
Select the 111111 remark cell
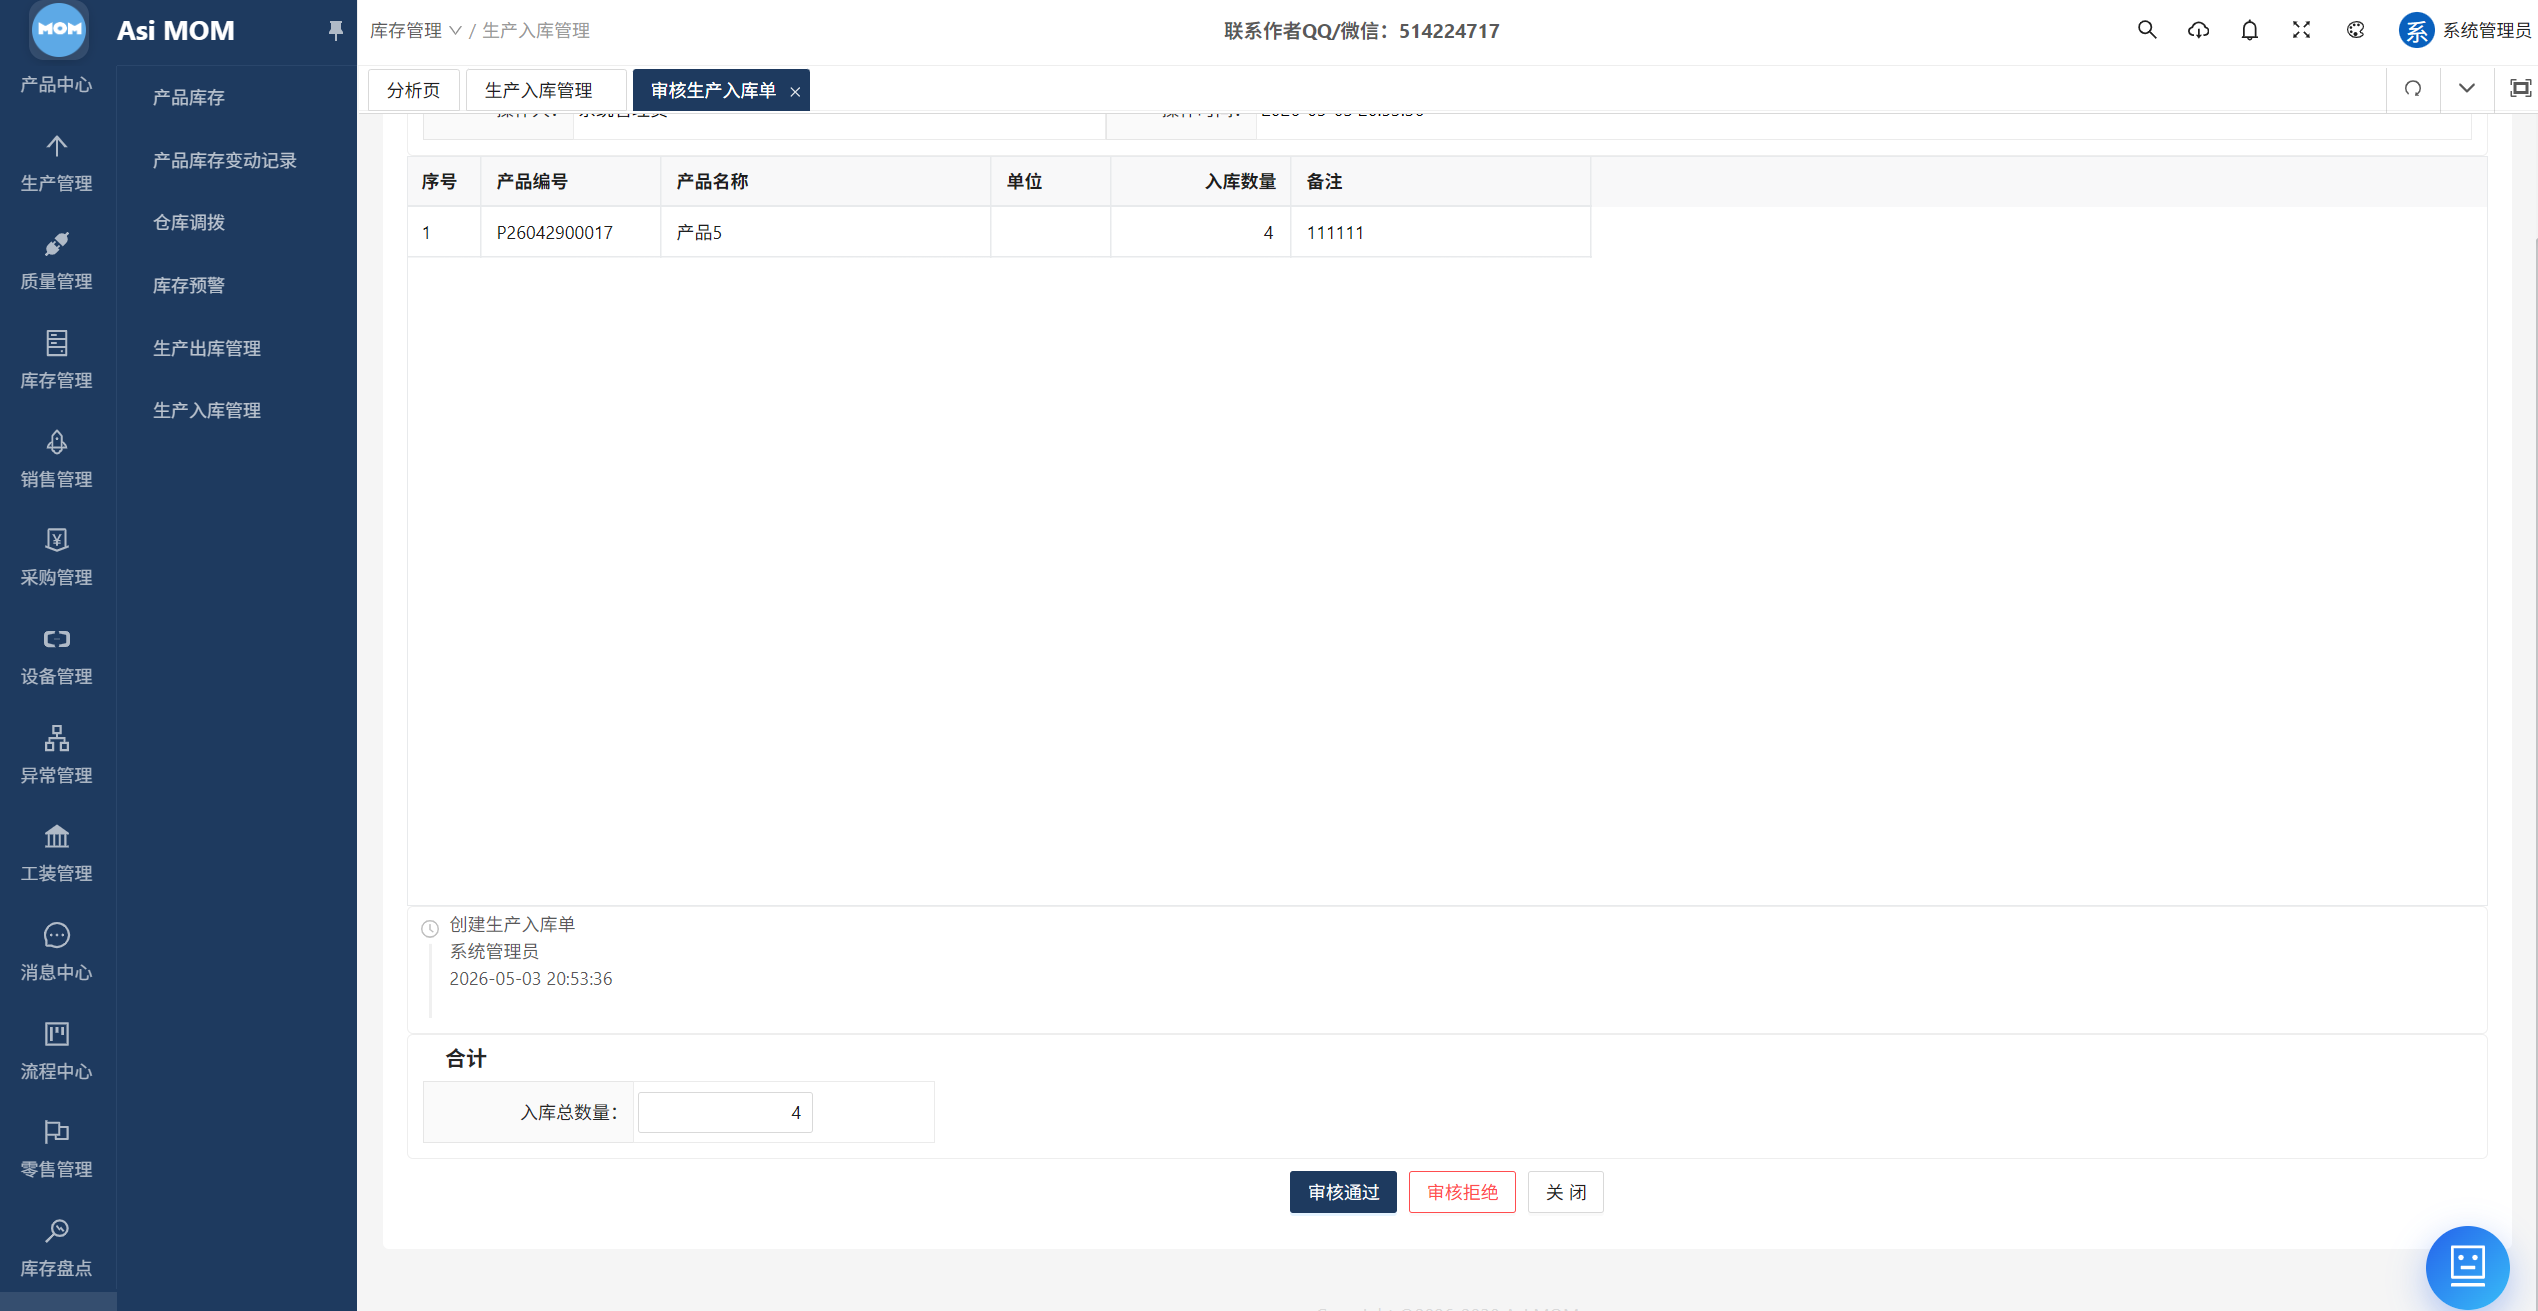point(1440,232)
